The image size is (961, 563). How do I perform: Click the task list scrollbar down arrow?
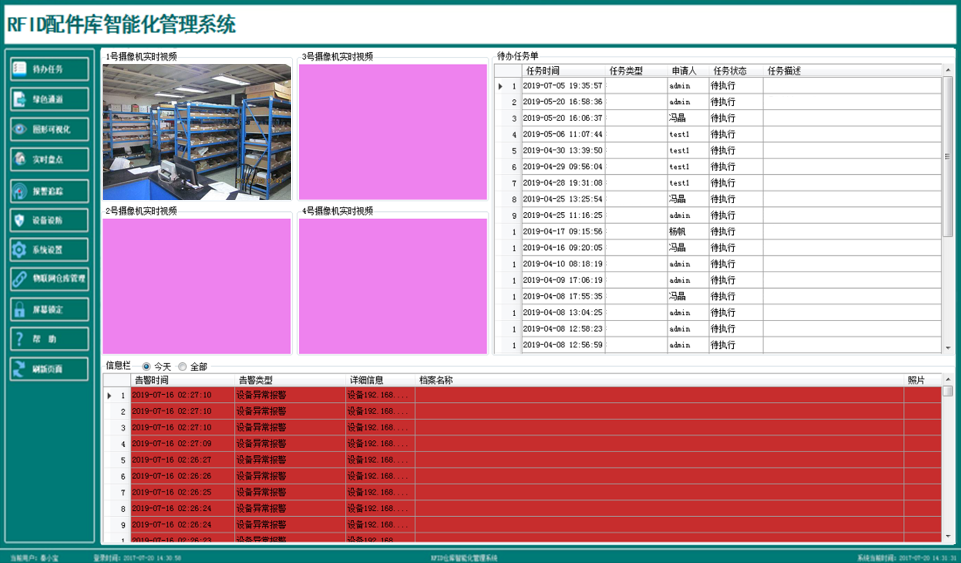pos(948,347)
